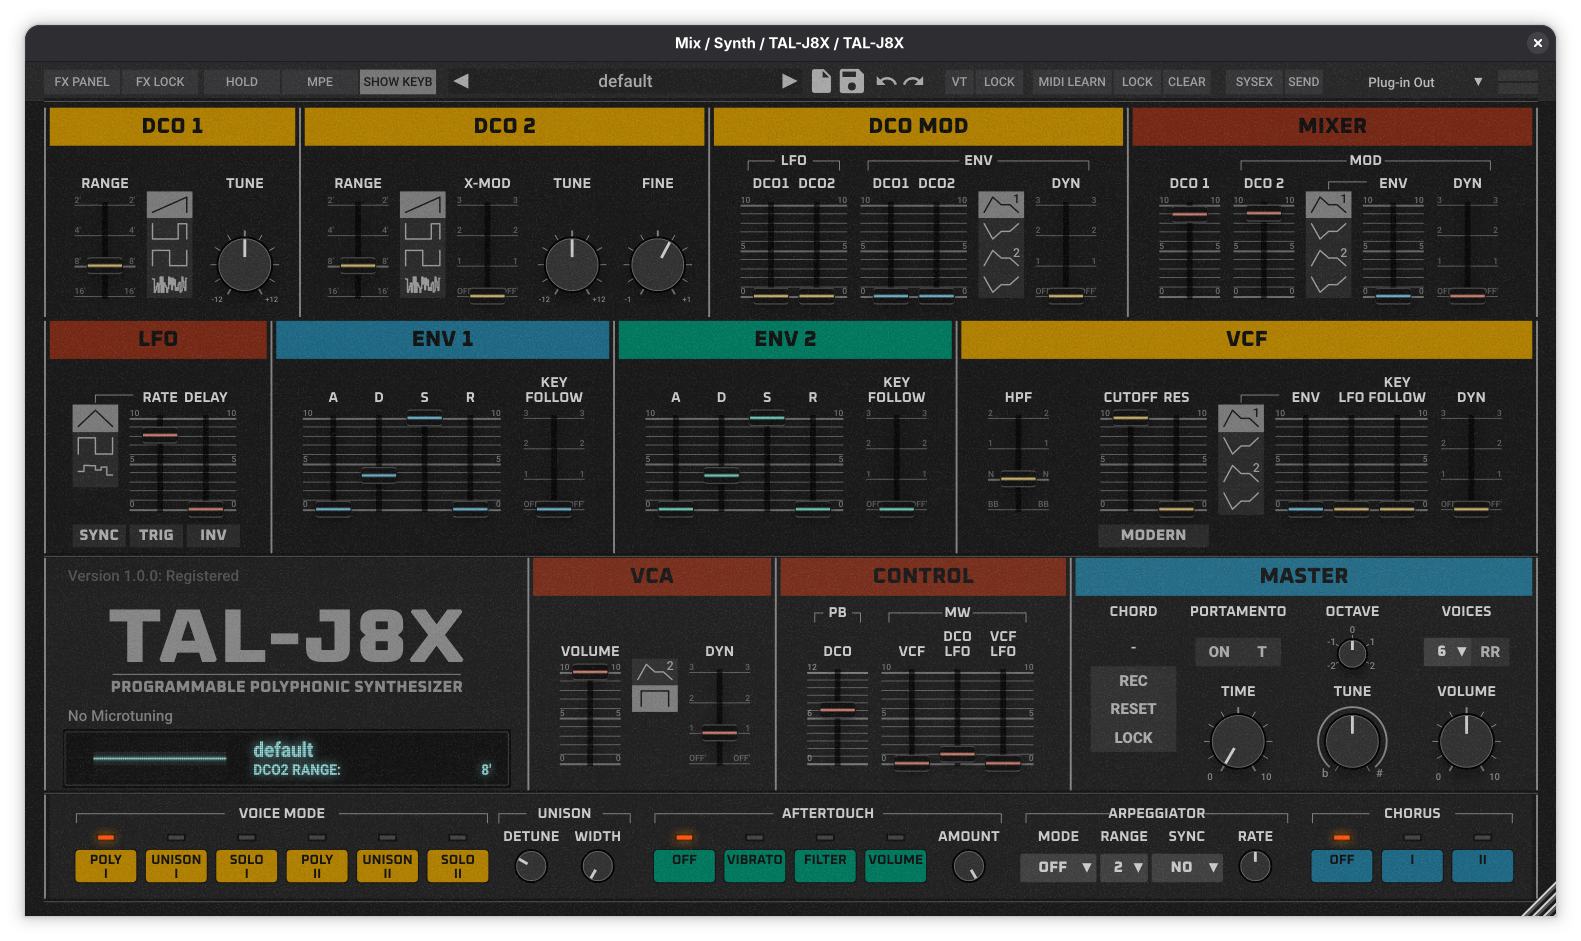Click the MODERN filter mode button
Screen dimensions: 1581x941
[1153, 535]
